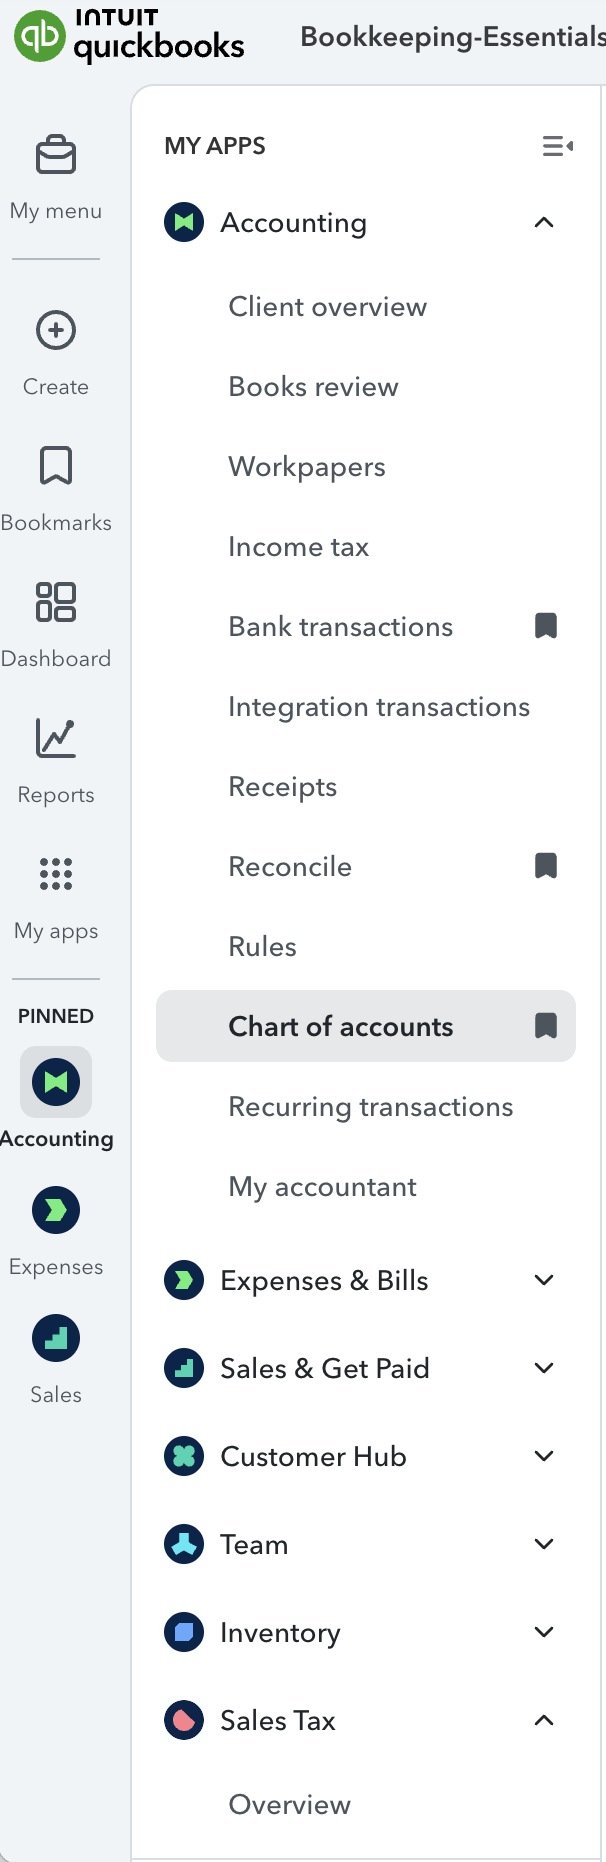Expand the Expenses & Bills section
The height and width of the screenshot is (1862, 606).
point(544,1280)
